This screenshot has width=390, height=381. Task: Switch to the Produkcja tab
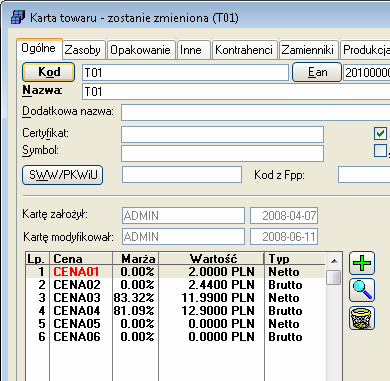(366, 50)
